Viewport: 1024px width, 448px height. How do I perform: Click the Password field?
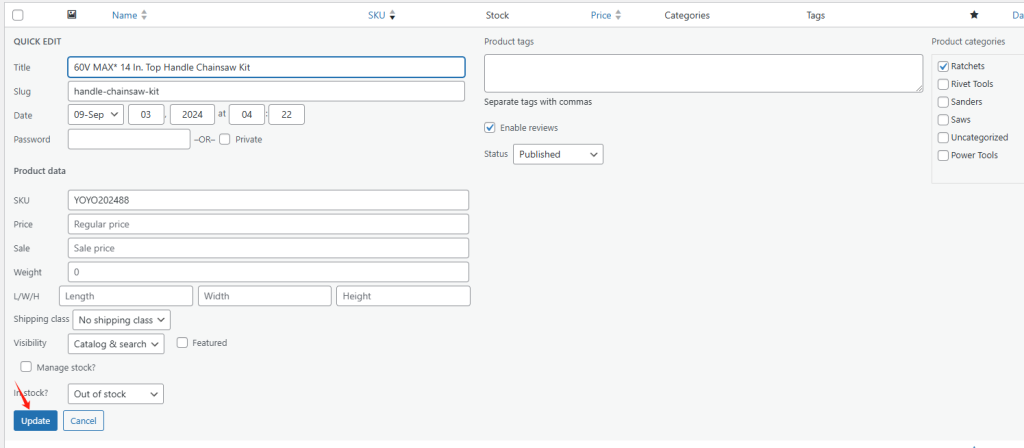point(129,139)
